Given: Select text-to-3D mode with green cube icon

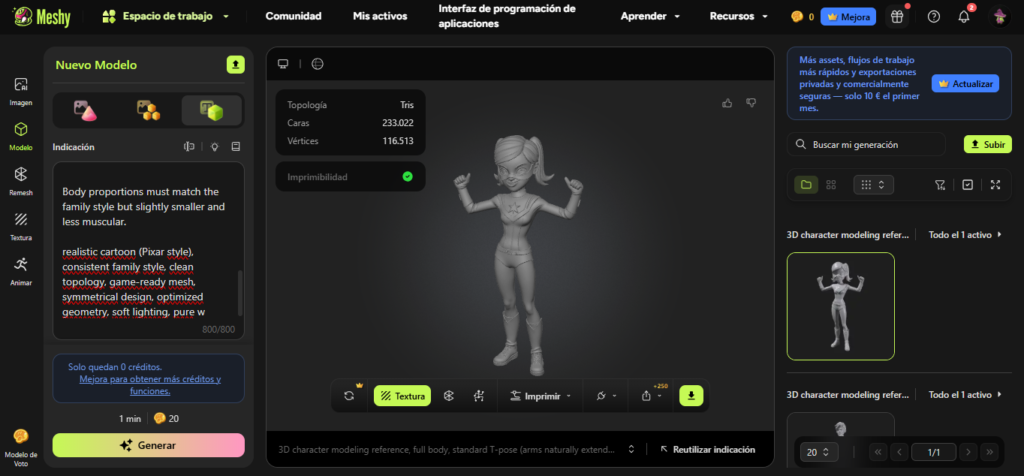Looking at the screenshot, I should 212,110.
